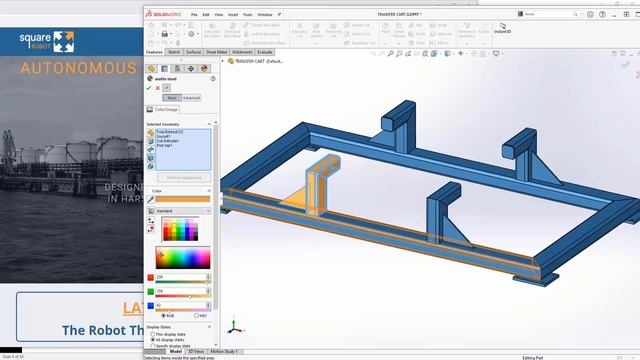Viewport: 640px width, 360px height.
Task: Click the remove swatch icon
Action: point(151,229)
